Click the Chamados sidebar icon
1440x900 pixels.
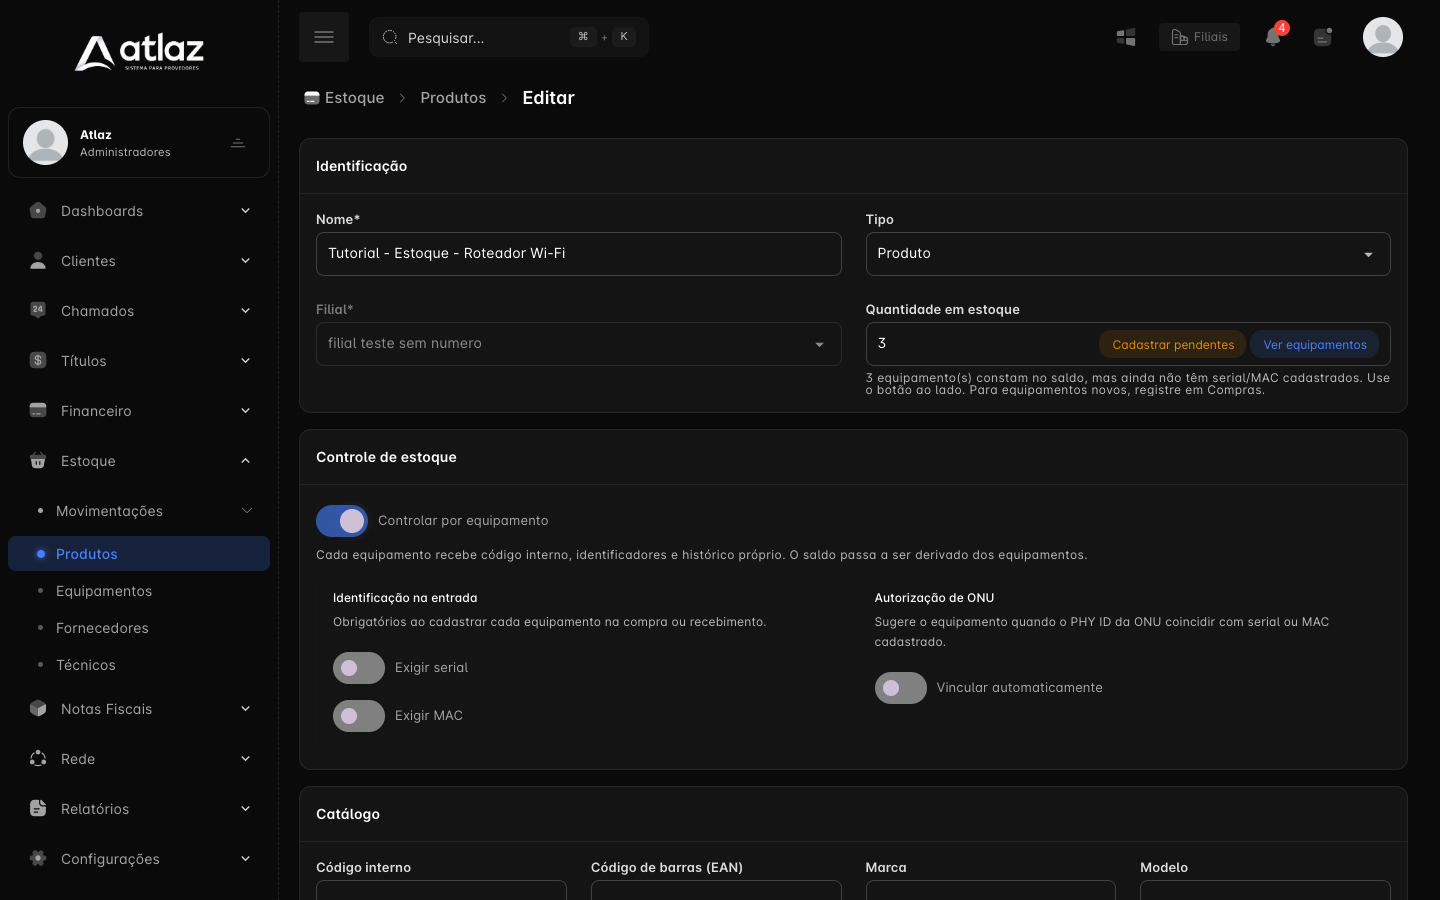38,310
